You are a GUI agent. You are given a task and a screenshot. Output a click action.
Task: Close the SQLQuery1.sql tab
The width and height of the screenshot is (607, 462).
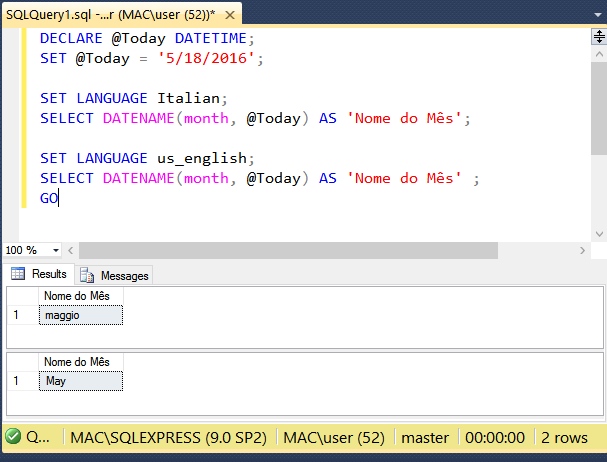pyautogui.click(x=230, y=15)
